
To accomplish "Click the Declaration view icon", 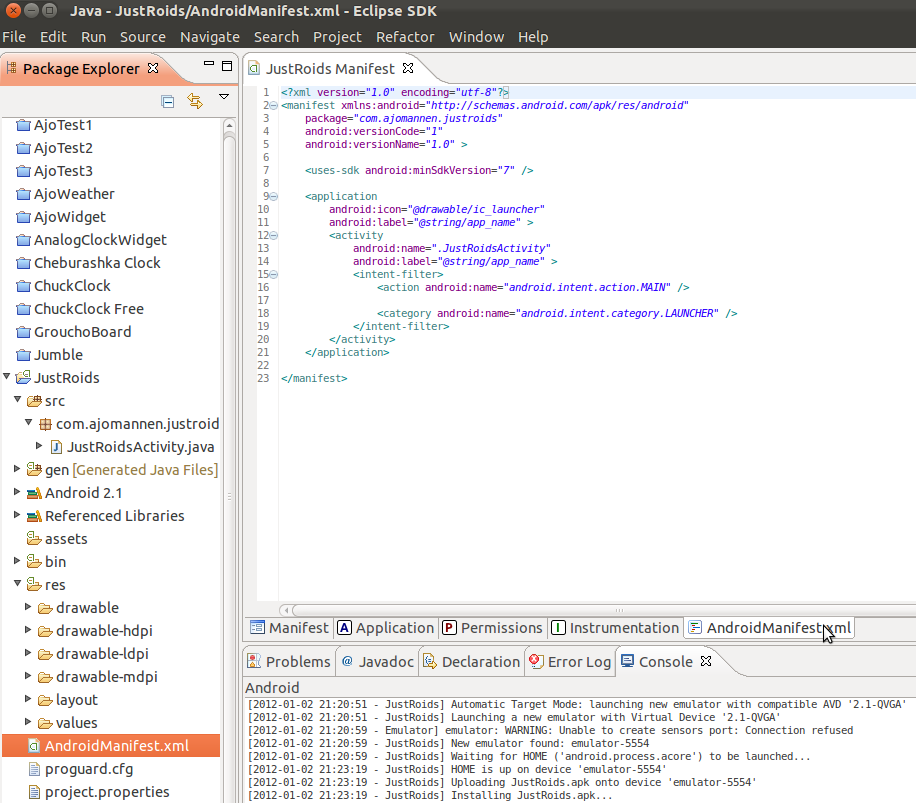I will [430, 661].
